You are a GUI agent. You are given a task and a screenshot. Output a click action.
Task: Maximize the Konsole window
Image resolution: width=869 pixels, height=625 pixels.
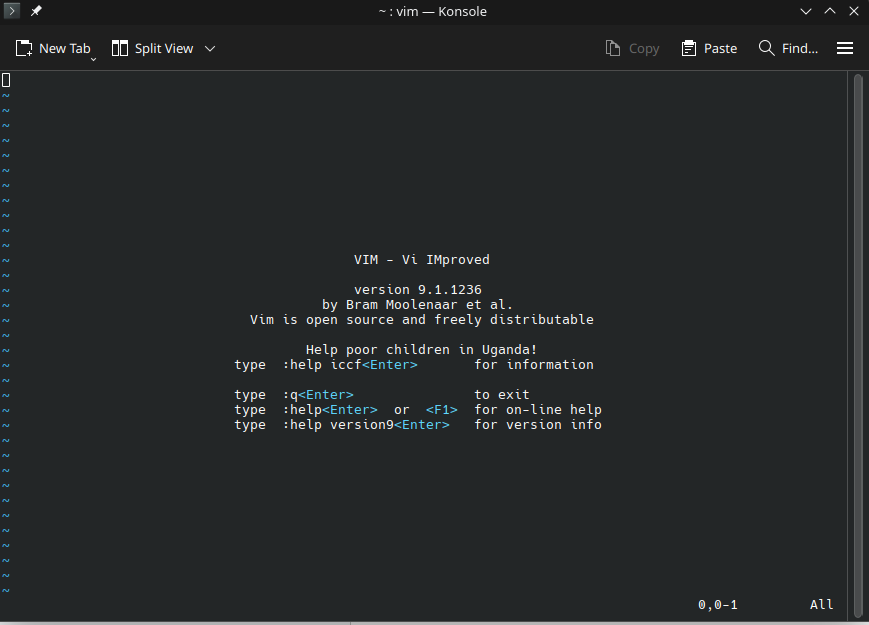(830, 11)
